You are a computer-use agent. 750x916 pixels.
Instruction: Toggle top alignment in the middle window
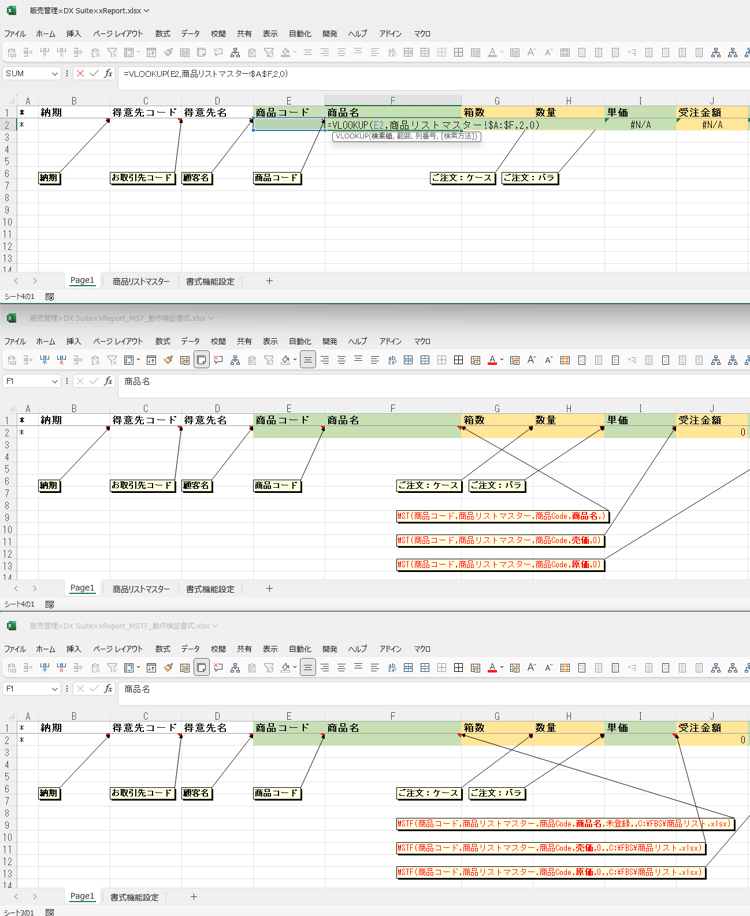point(358,360)
